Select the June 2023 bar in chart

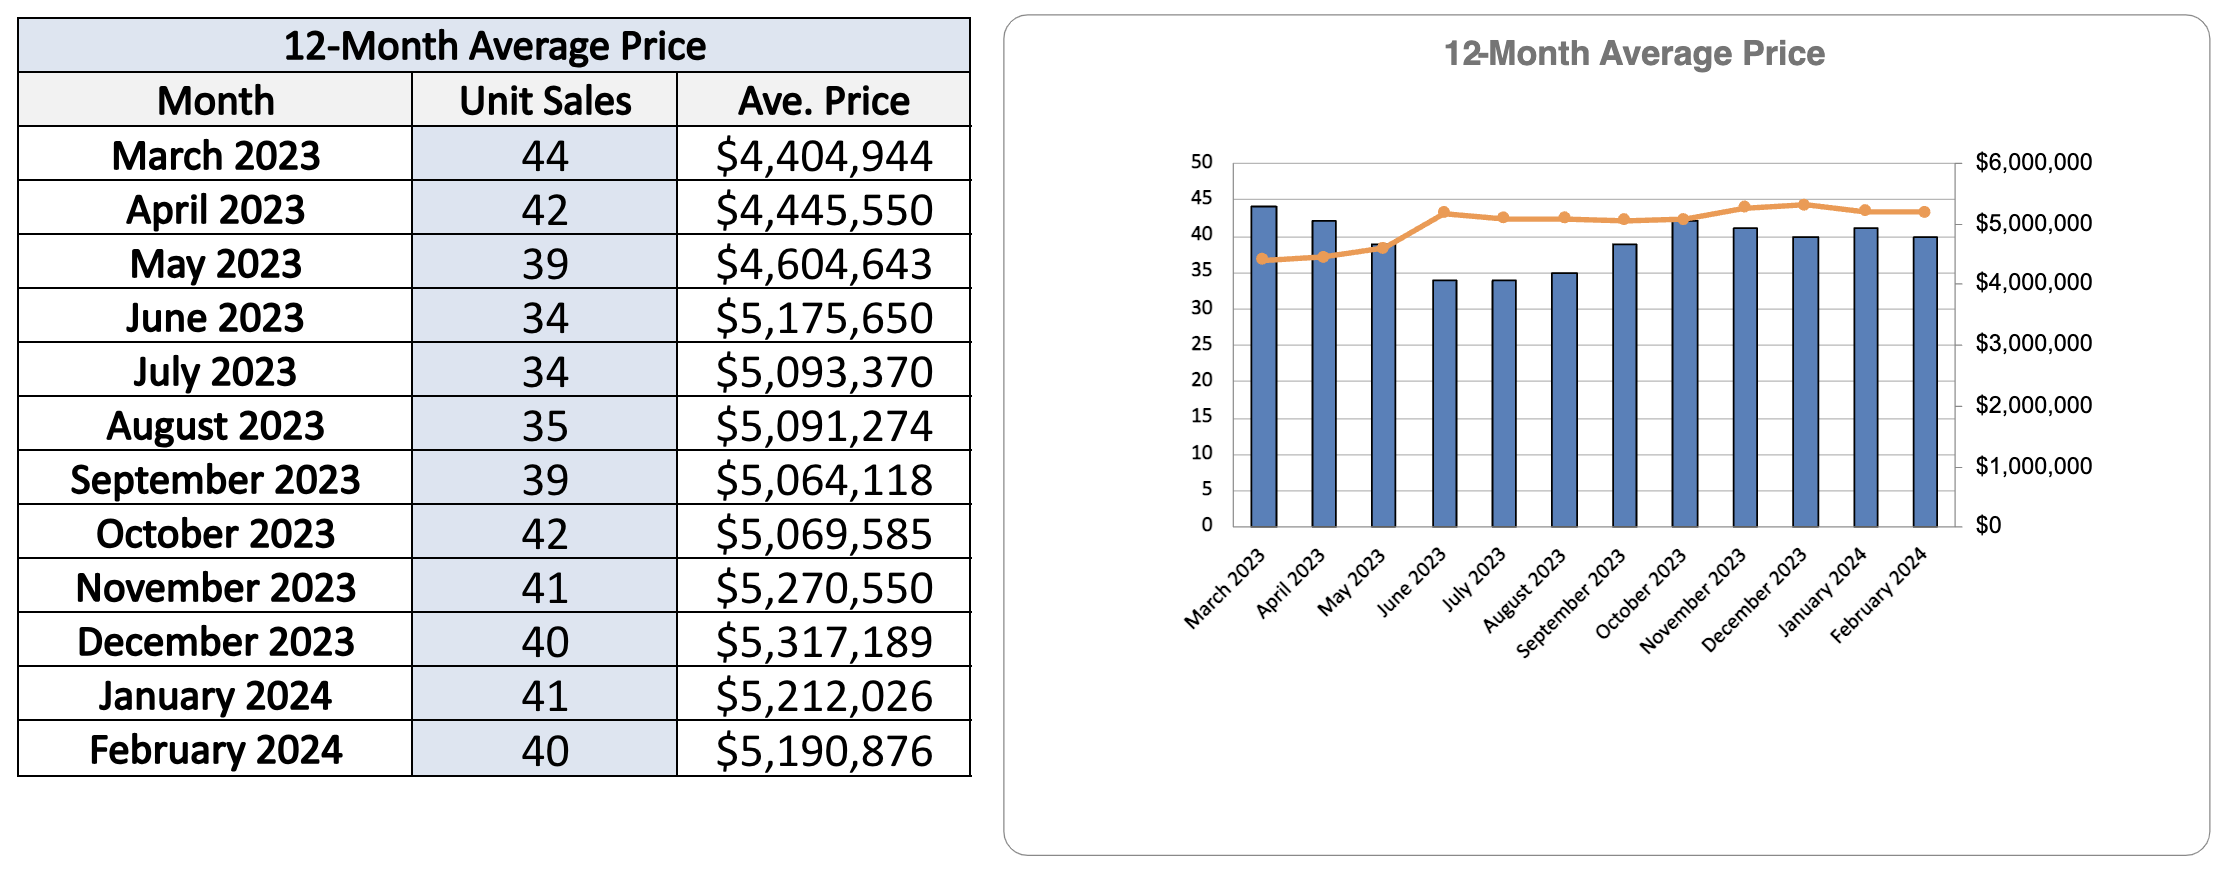coord(1444,403)
